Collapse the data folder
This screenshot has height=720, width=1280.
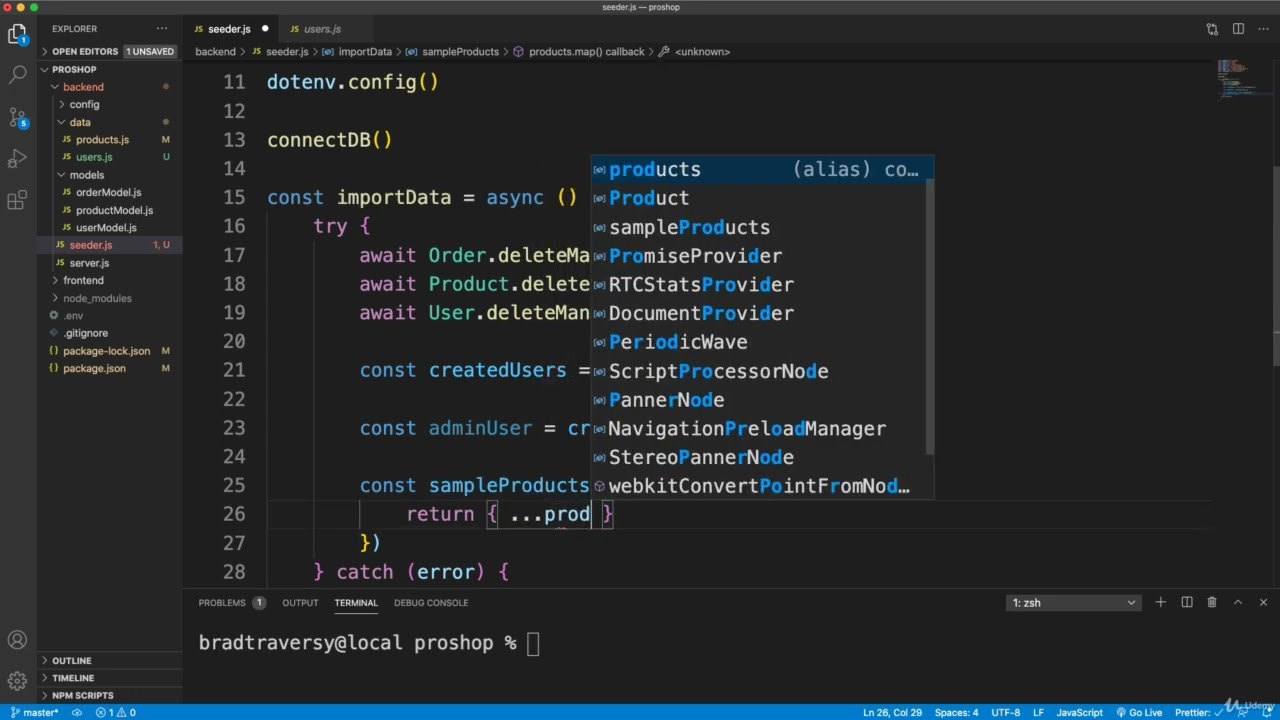(62, 122)
